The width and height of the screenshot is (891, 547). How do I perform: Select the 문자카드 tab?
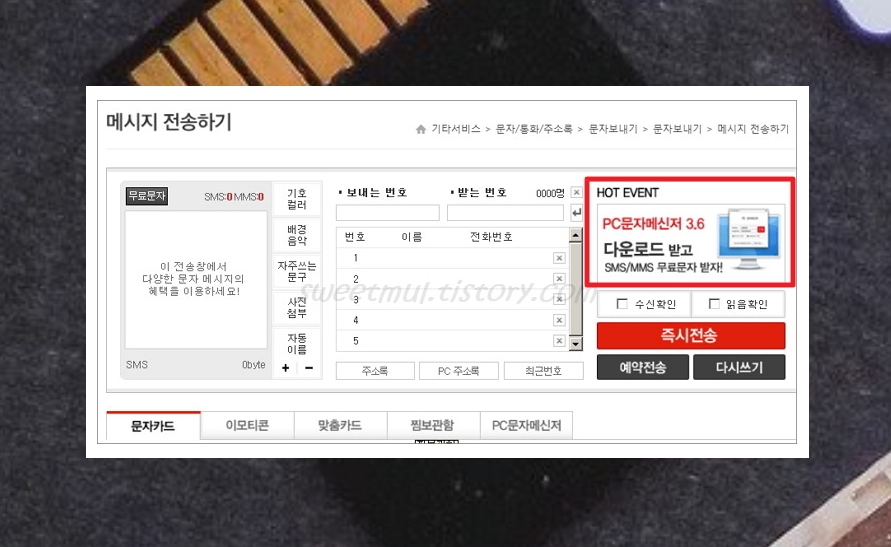point(153,426)
